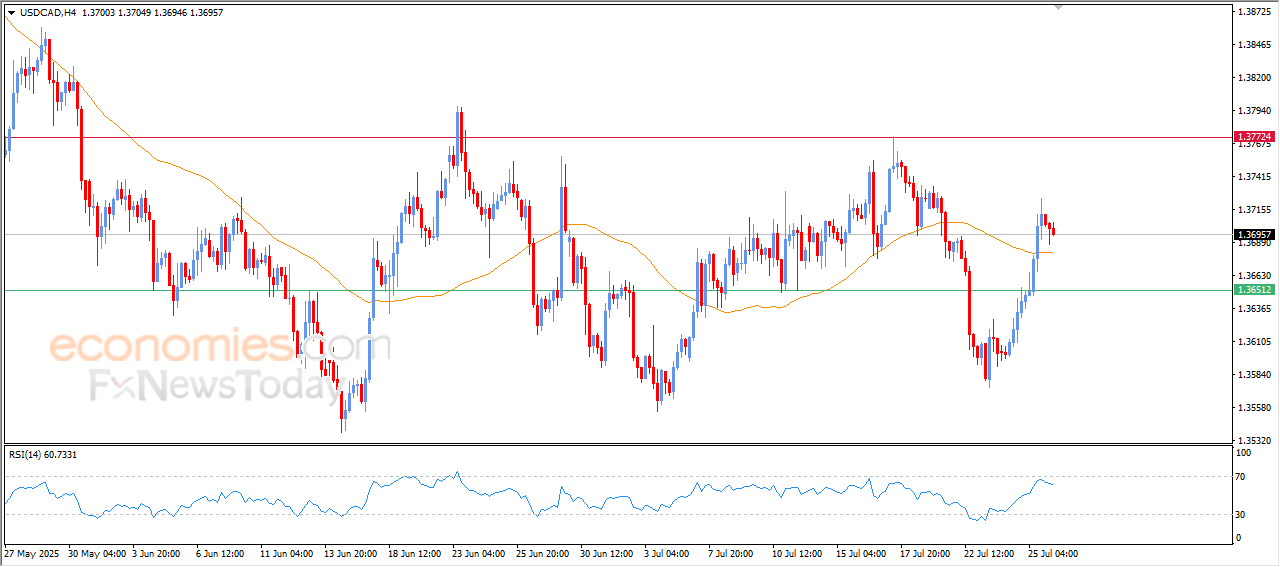Screen dimensions: 1280x567
Task: Click the 15 Jul 04:00 time label
Action: [x=861, y=553]
